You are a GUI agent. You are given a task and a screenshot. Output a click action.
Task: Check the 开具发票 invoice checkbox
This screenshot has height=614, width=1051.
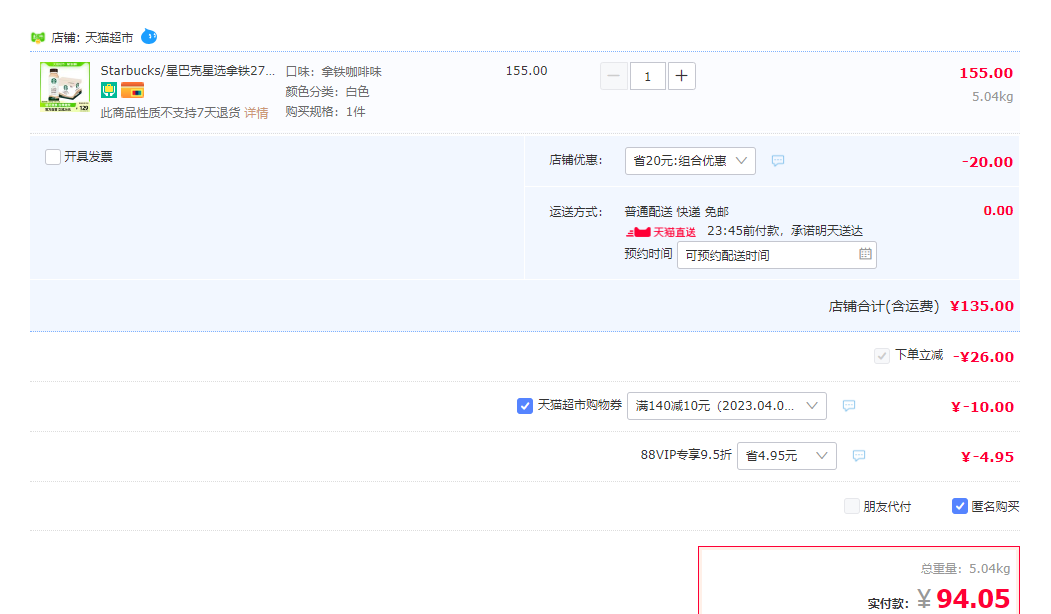53,157
